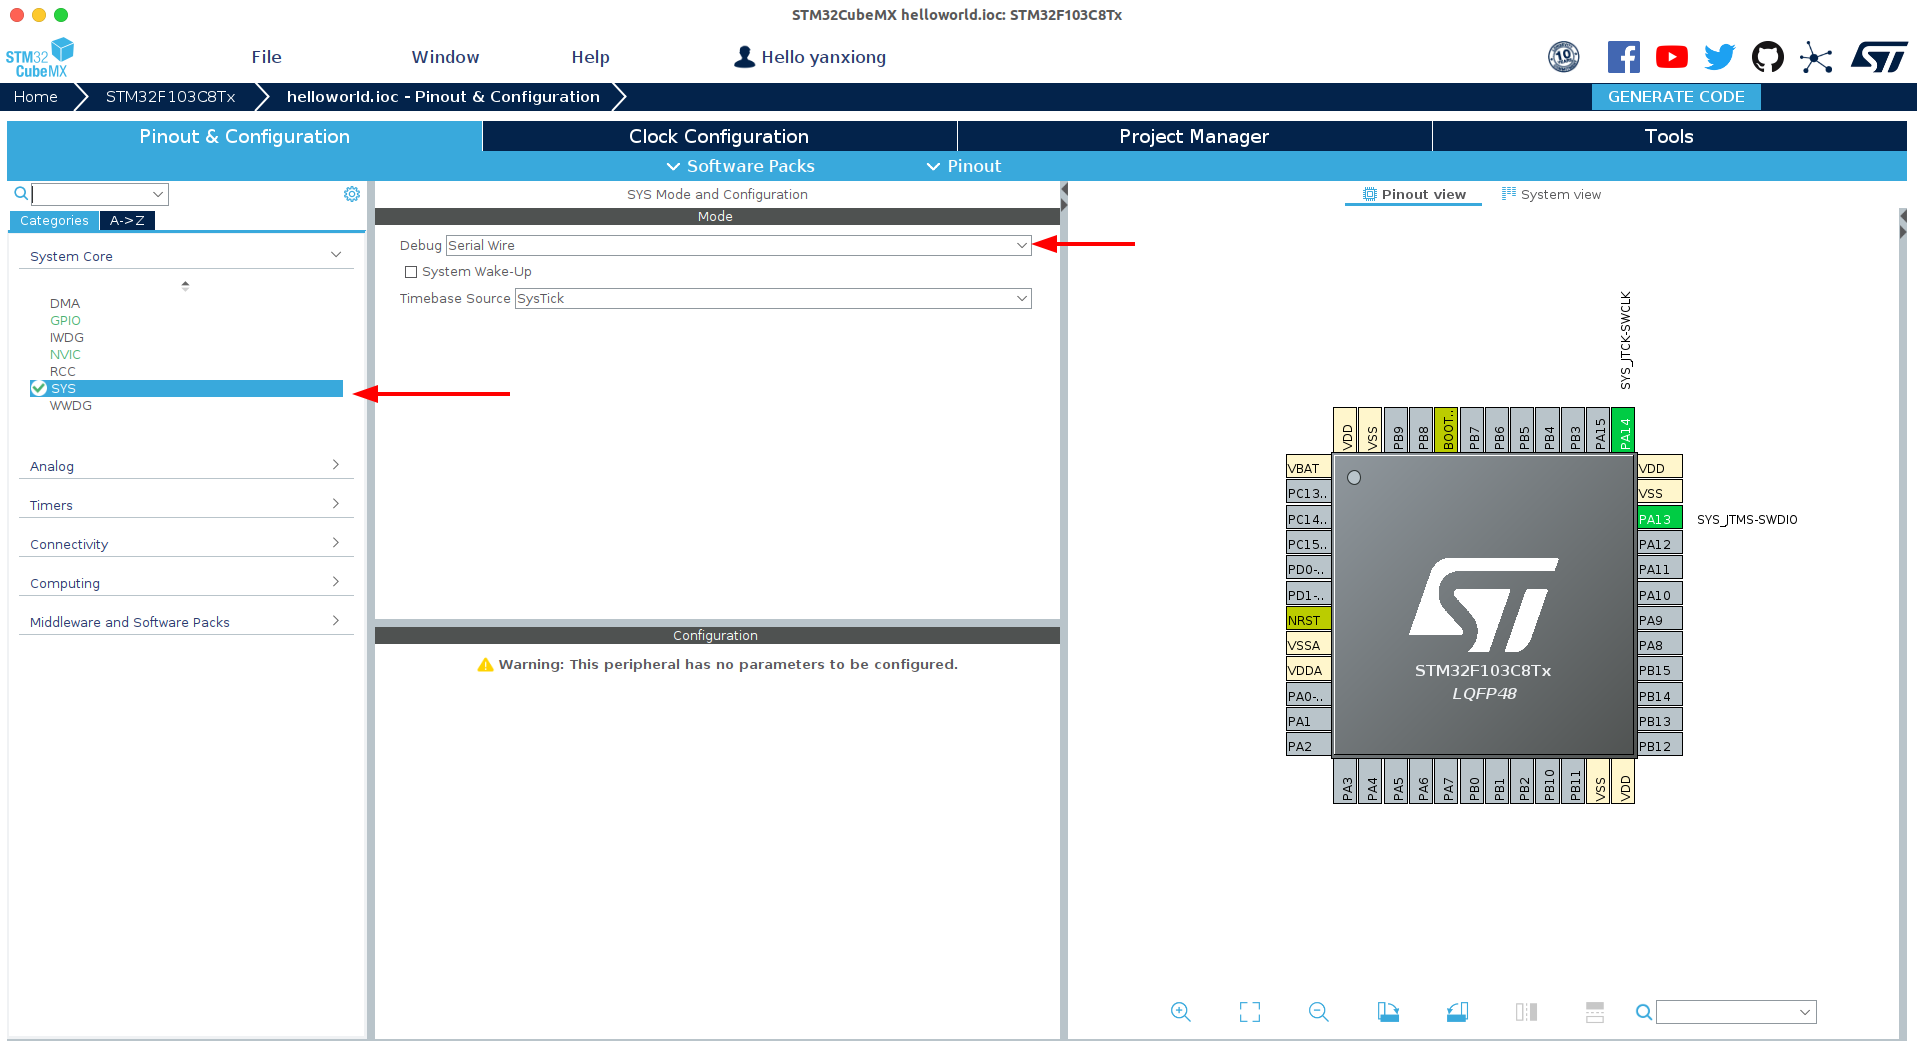Open the Facebook icon link
Screen dimensions: 1917x1051
(x=1623, y=57)
